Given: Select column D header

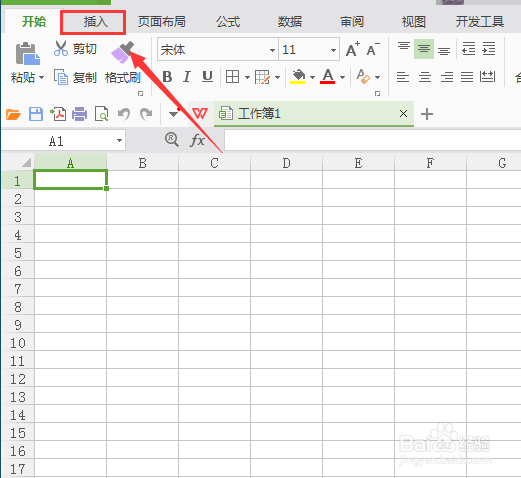Looking at the screenshot, I should 287,163.
